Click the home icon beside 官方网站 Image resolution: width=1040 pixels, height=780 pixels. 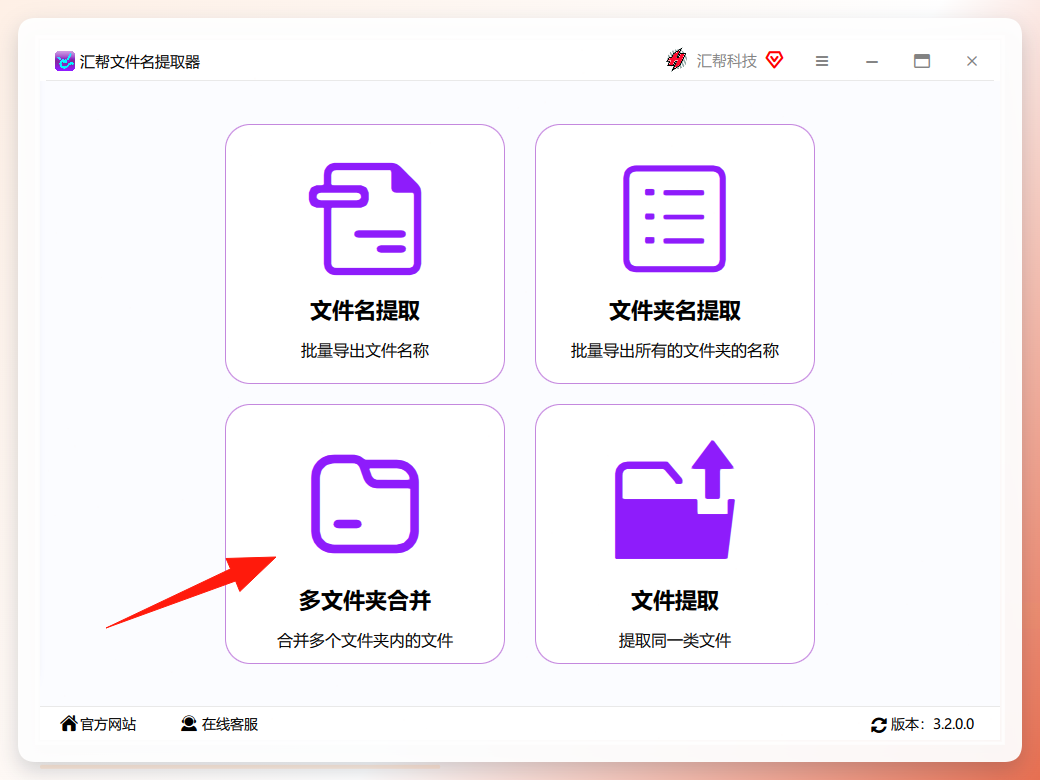pyautogui.click(x=68, y=724)
